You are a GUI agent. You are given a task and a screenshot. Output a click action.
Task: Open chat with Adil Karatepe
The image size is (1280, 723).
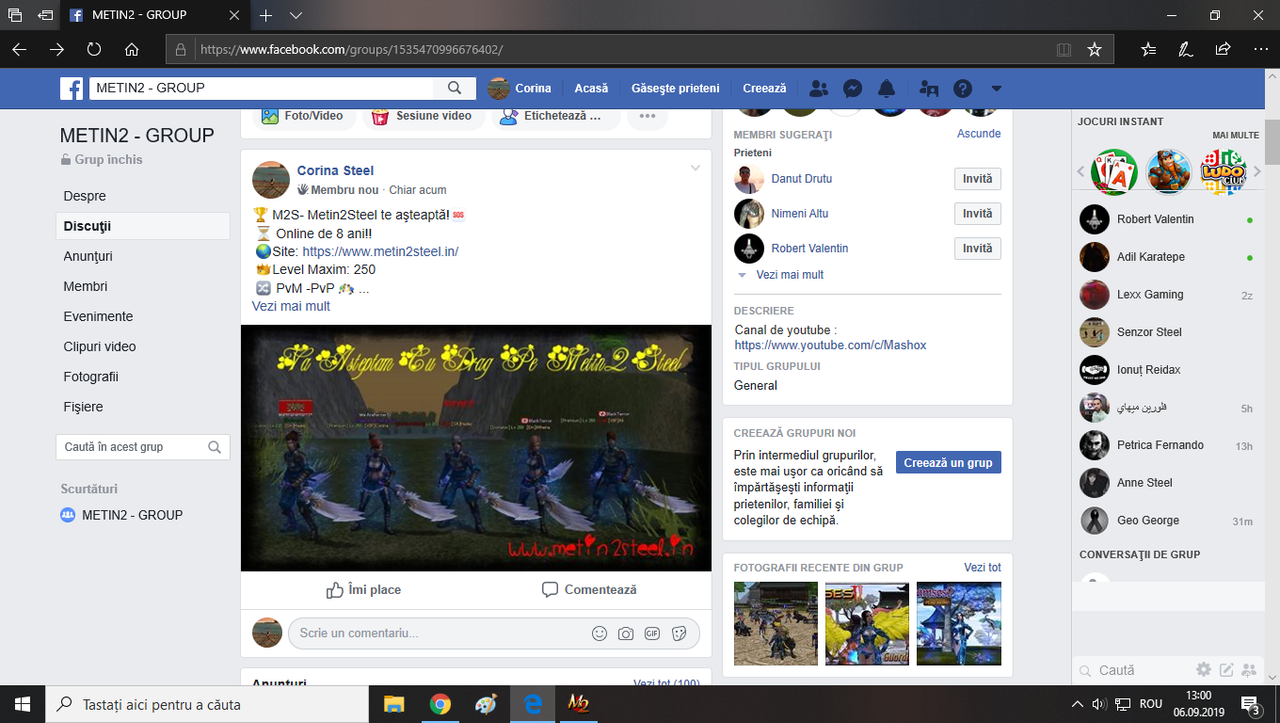click(1167, 257)
